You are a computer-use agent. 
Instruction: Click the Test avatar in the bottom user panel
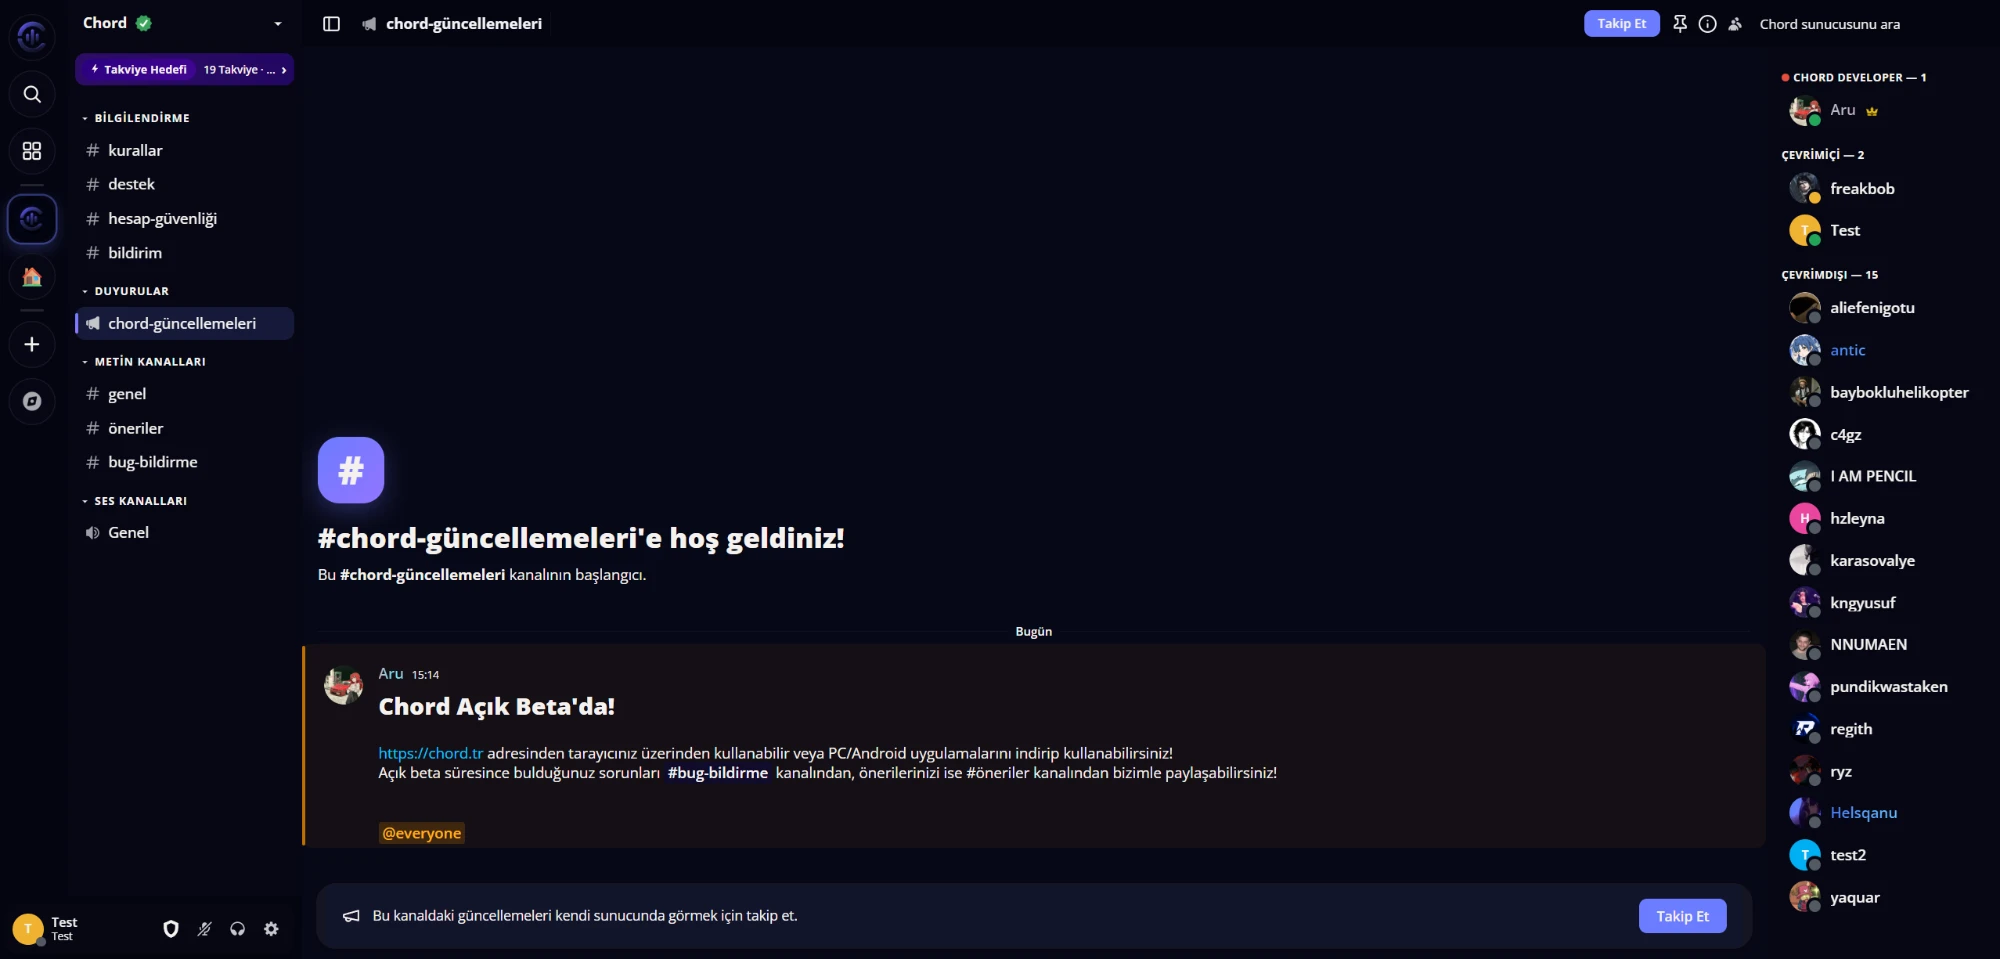[28, 929]
